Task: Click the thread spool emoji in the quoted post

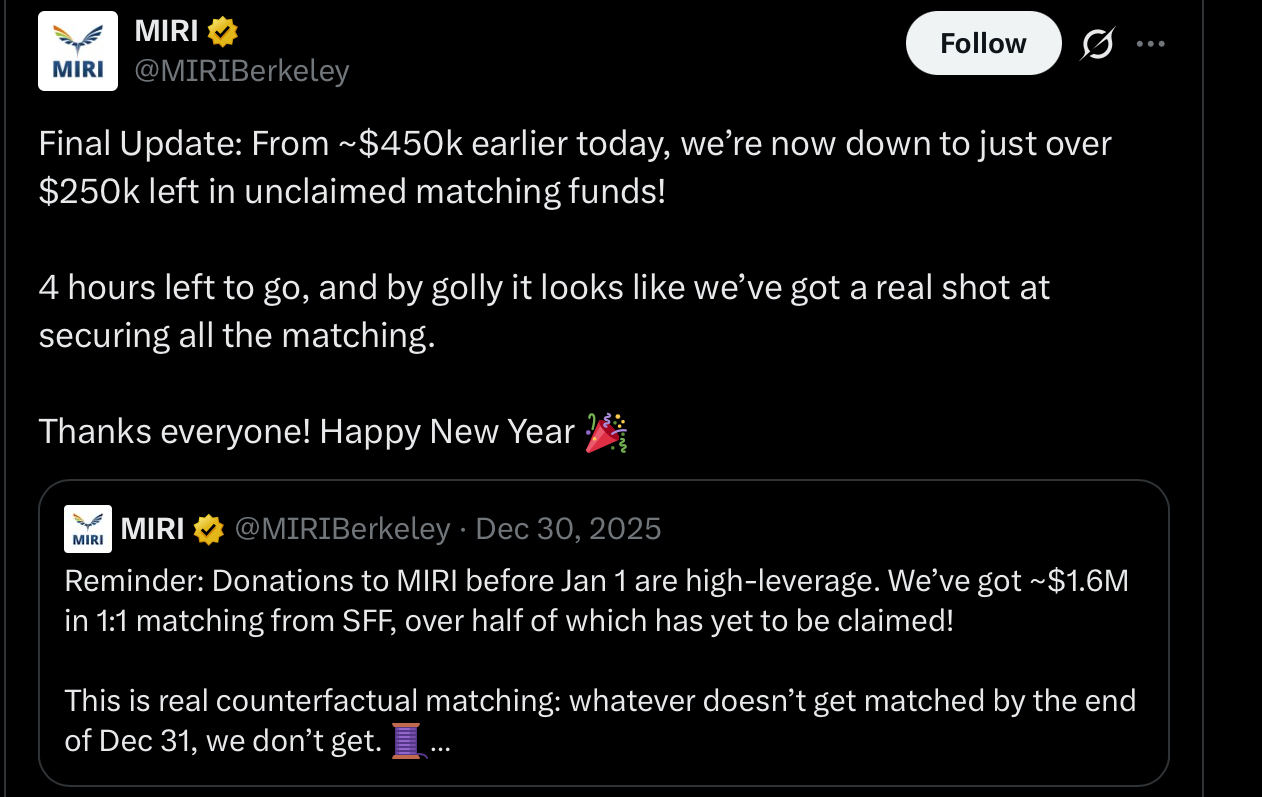Action: [x=406, y=743]
